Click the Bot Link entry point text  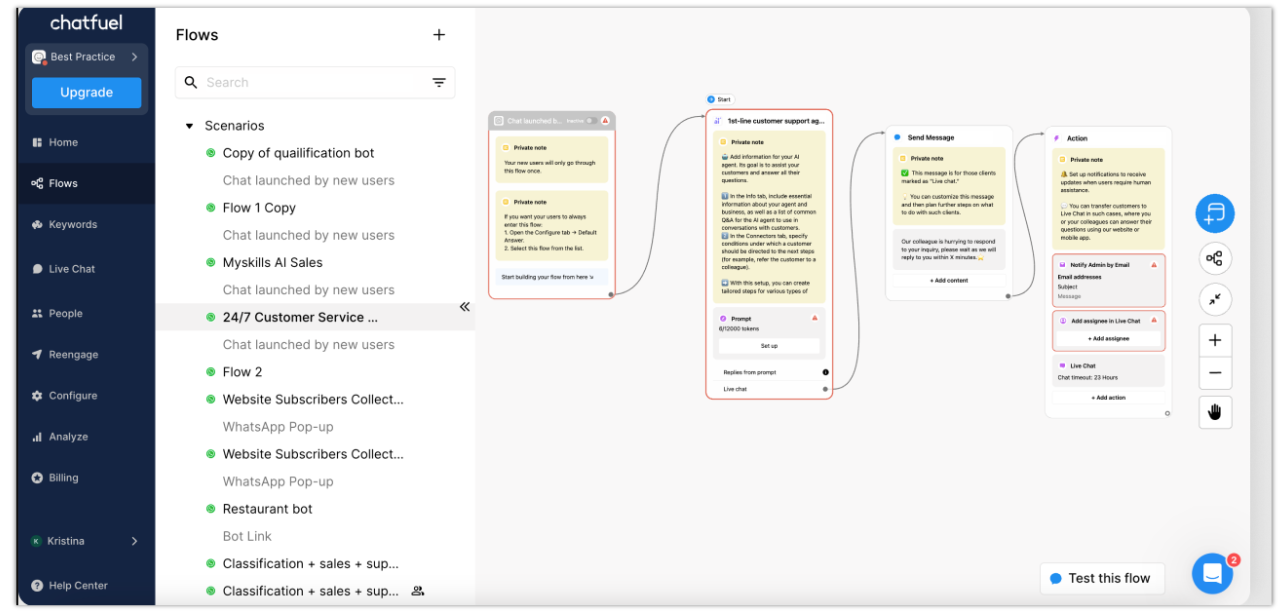(247, 536)
